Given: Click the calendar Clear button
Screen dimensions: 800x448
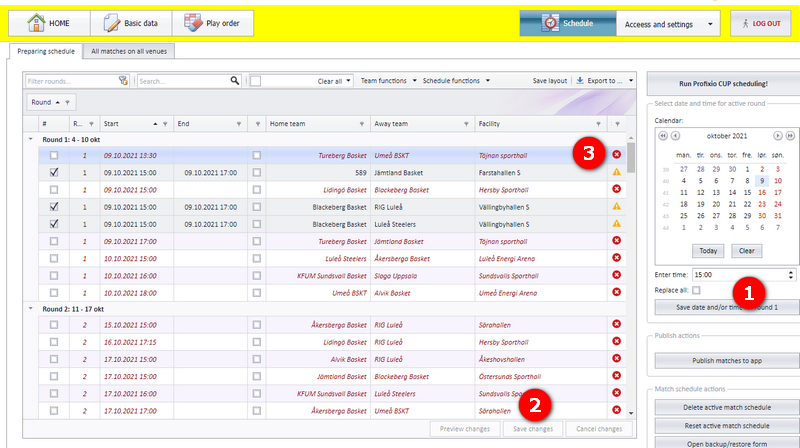Looking at the screenshot, I should coord(746,251).
